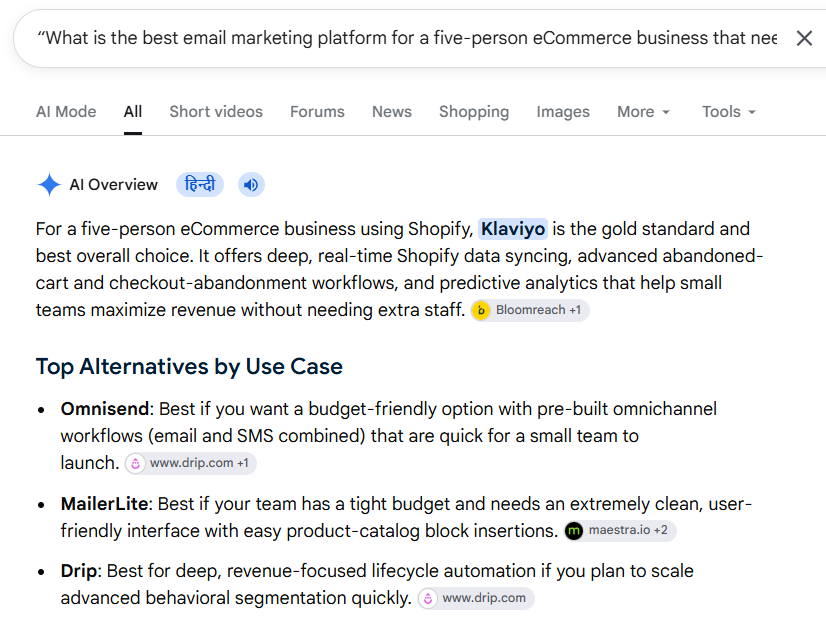Go to the News tab
The height and width of the screenshot is (624, 826).
coord(392,112)
